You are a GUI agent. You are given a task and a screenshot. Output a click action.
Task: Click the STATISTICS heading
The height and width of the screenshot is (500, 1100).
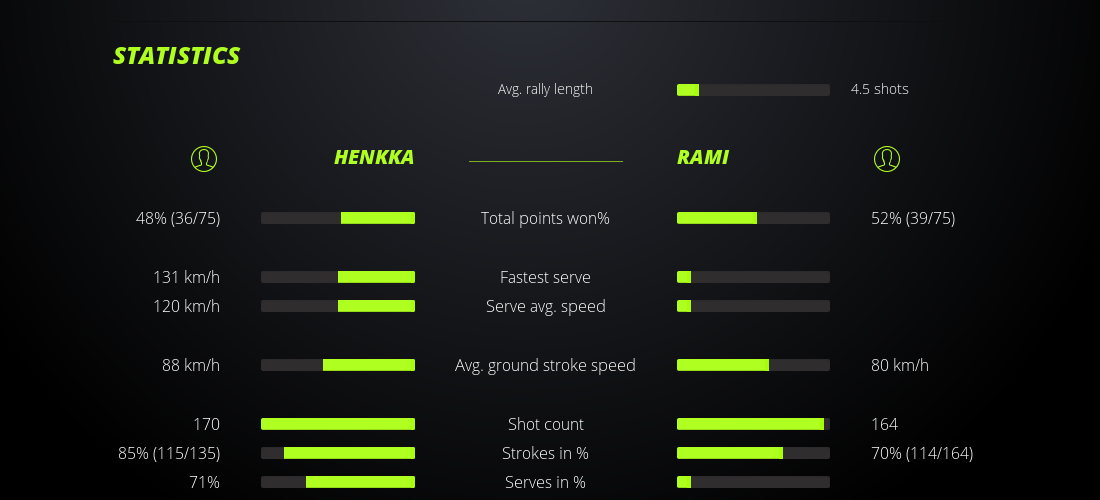coord(176,56)
